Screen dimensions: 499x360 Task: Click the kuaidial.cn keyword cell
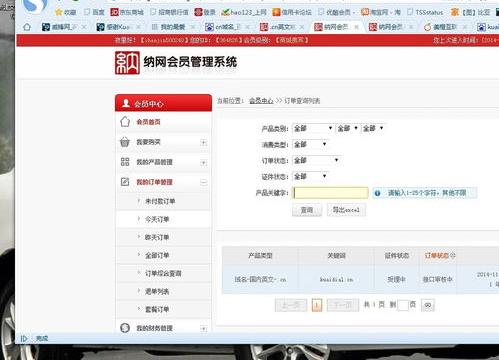coord(336,279)
